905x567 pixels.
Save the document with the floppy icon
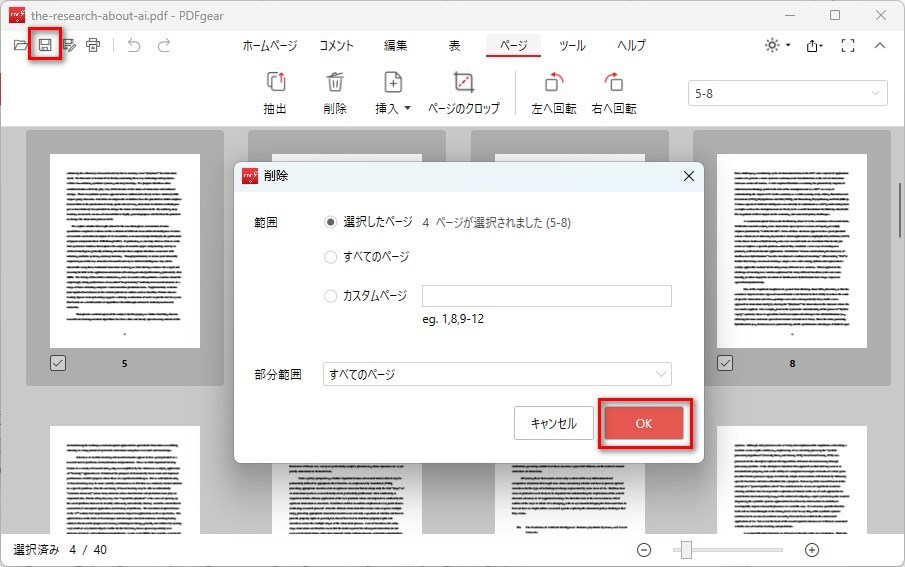coord(45,45)
